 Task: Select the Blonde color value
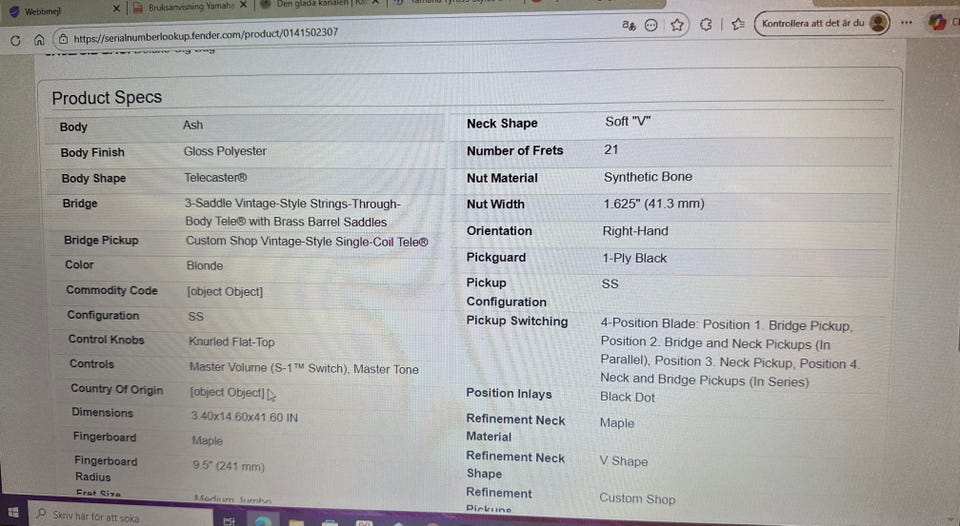(204, 266)
